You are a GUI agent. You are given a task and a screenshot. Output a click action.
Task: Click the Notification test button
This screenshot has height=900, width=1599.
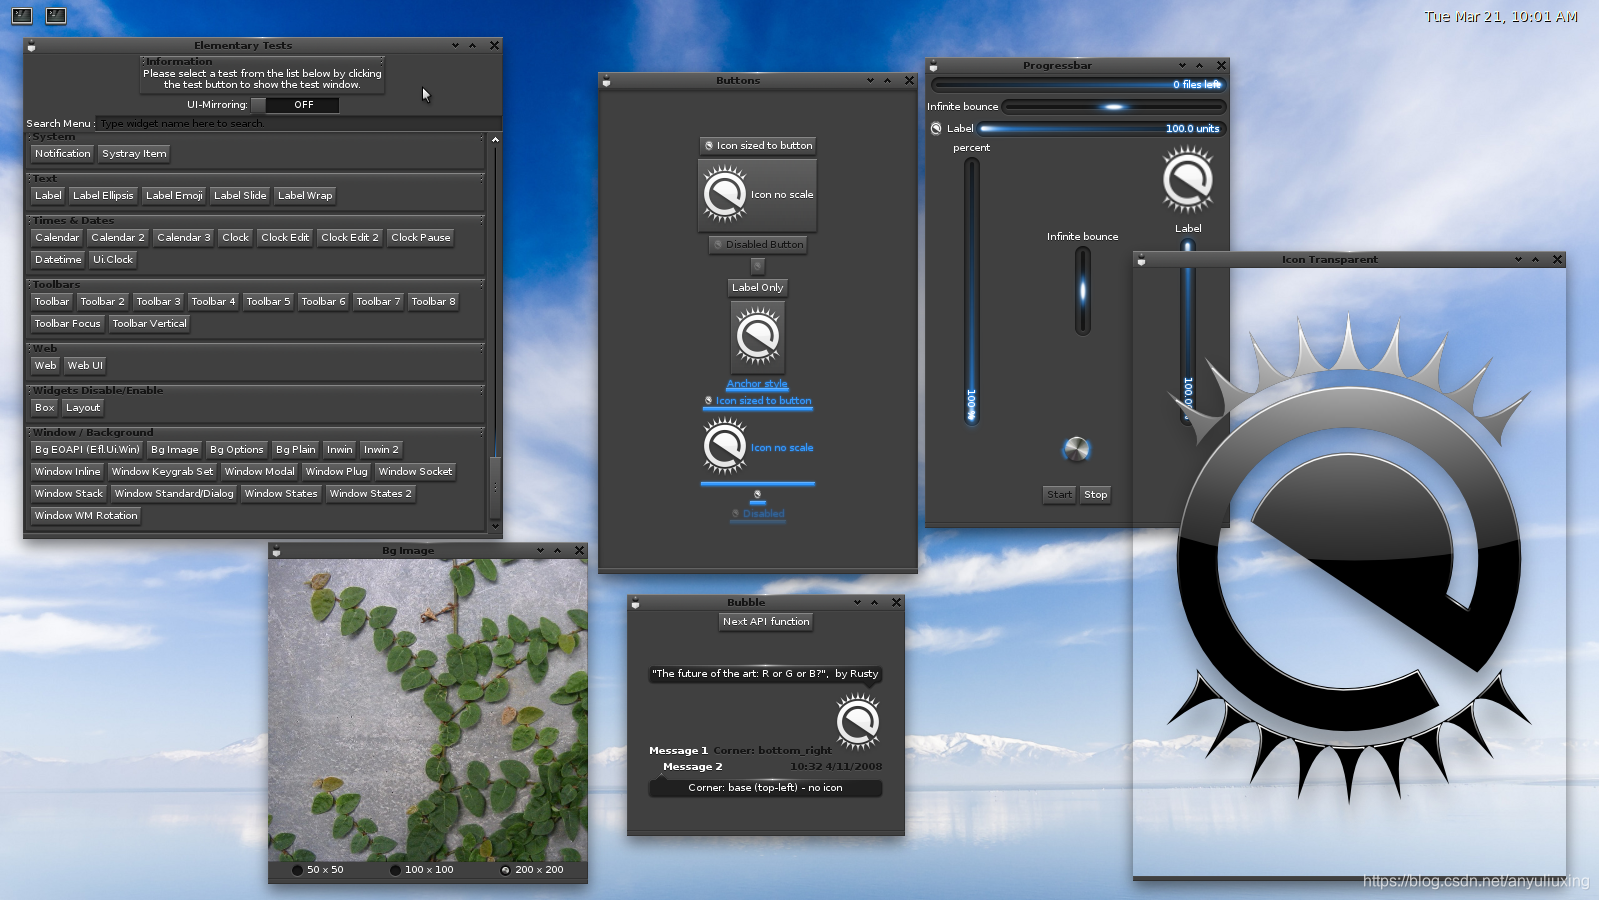pos(62,153)
